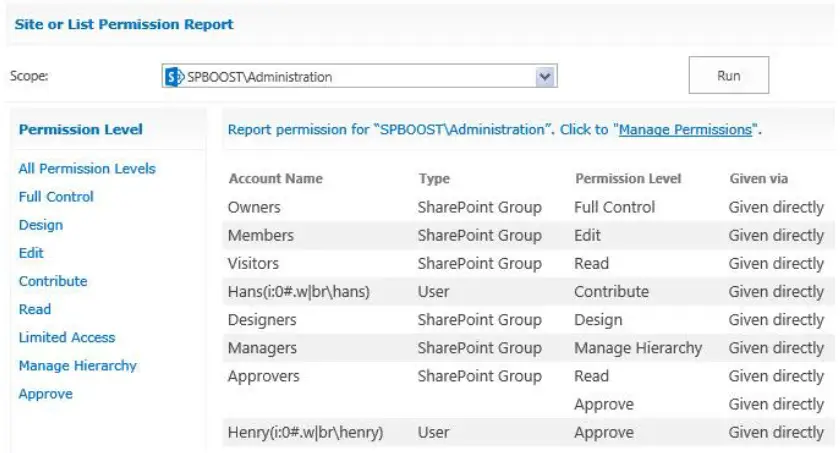The image size is (840, 453).
Task: Click the Run button
Action: [x=729, y=76]
